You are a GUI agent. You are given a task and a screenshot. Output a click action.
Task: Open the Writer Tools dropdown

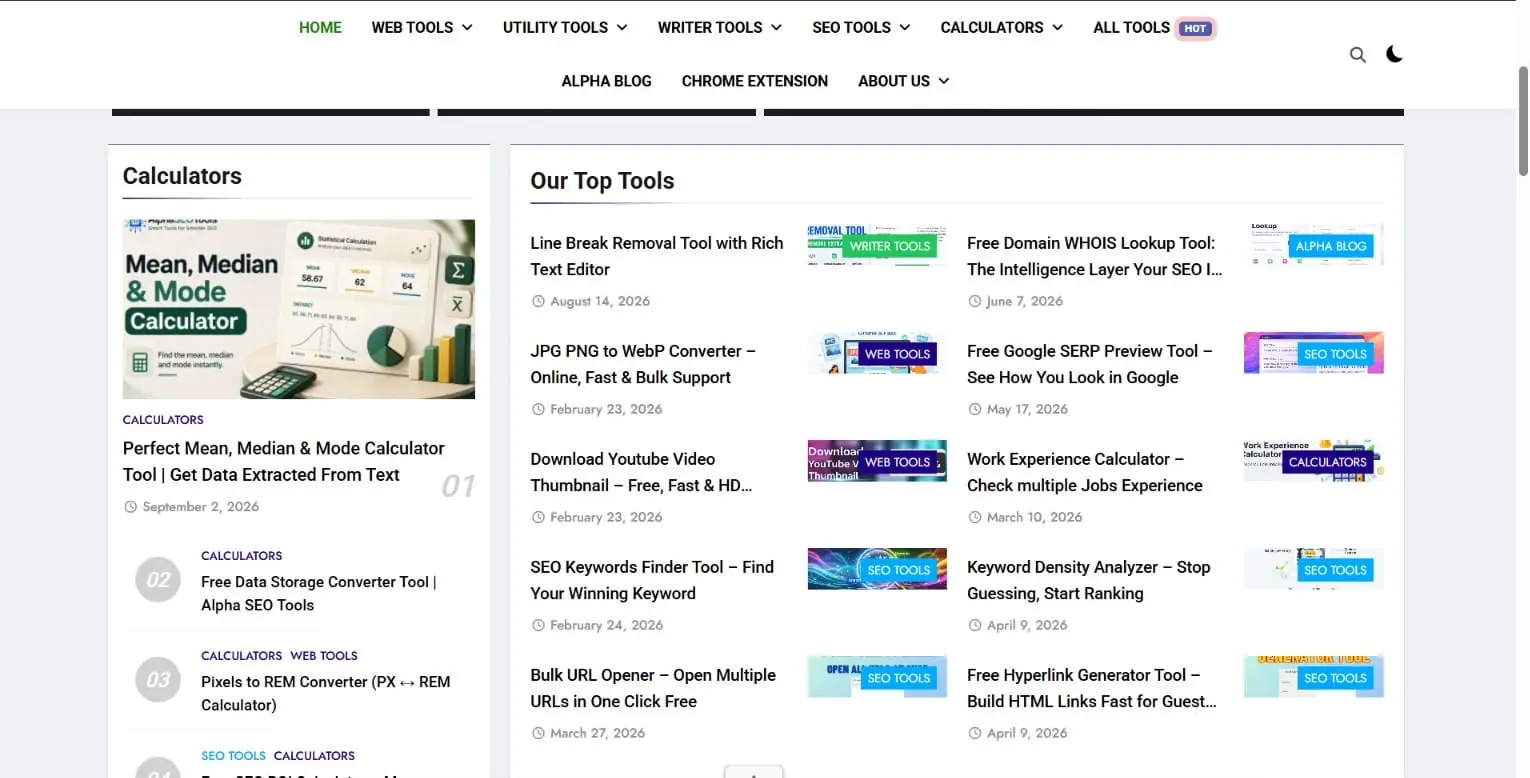720,28
